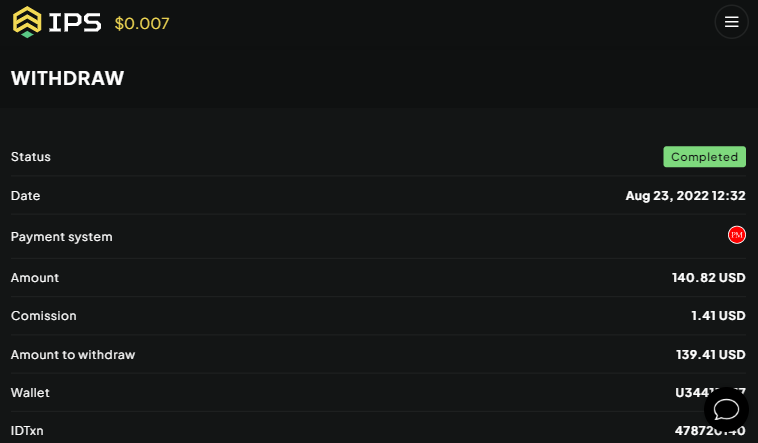758x443 pixels.
Task: Click the IPS gold logo icon
Action: (x=28, y=22)
